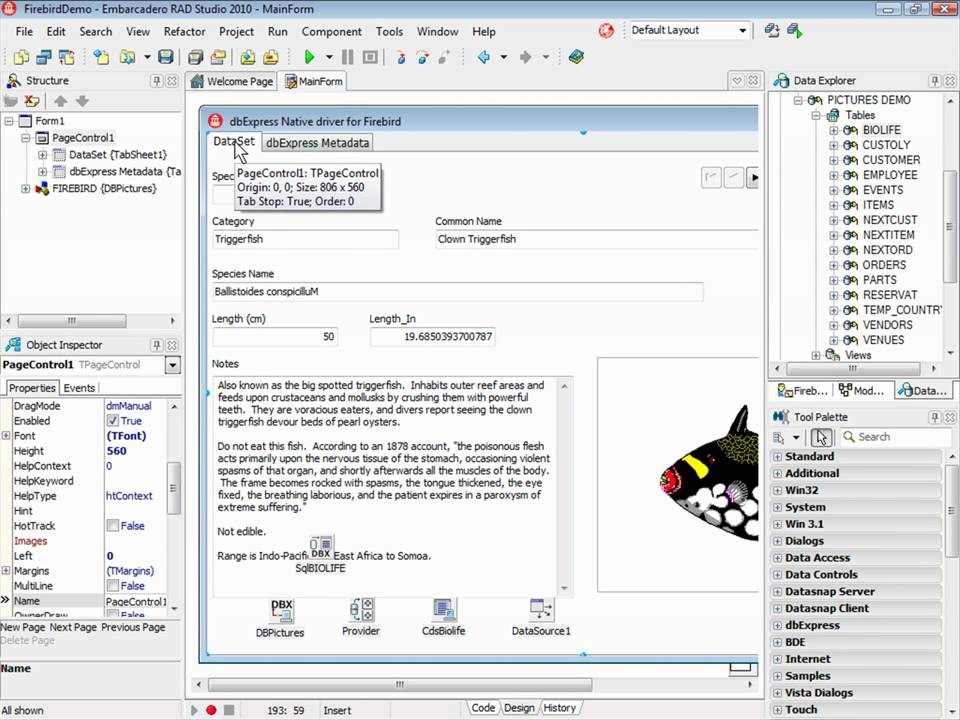The image size is (960, 720).
Task: Click the move down arrow in Structure pane
Action: [x=82, y=101]
